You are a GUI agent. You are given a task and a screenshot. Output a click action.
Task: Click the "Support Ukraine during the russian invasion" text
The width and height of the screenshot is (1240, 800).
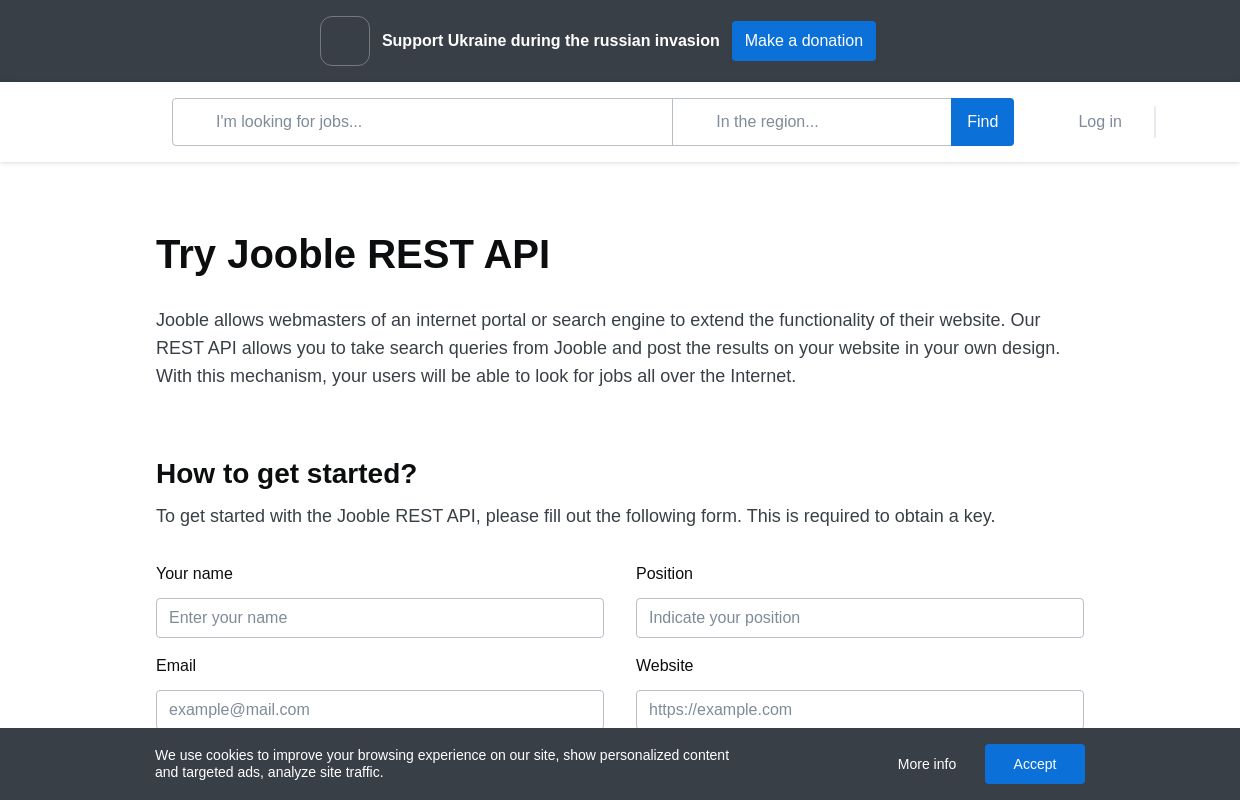tap(551, 41)
